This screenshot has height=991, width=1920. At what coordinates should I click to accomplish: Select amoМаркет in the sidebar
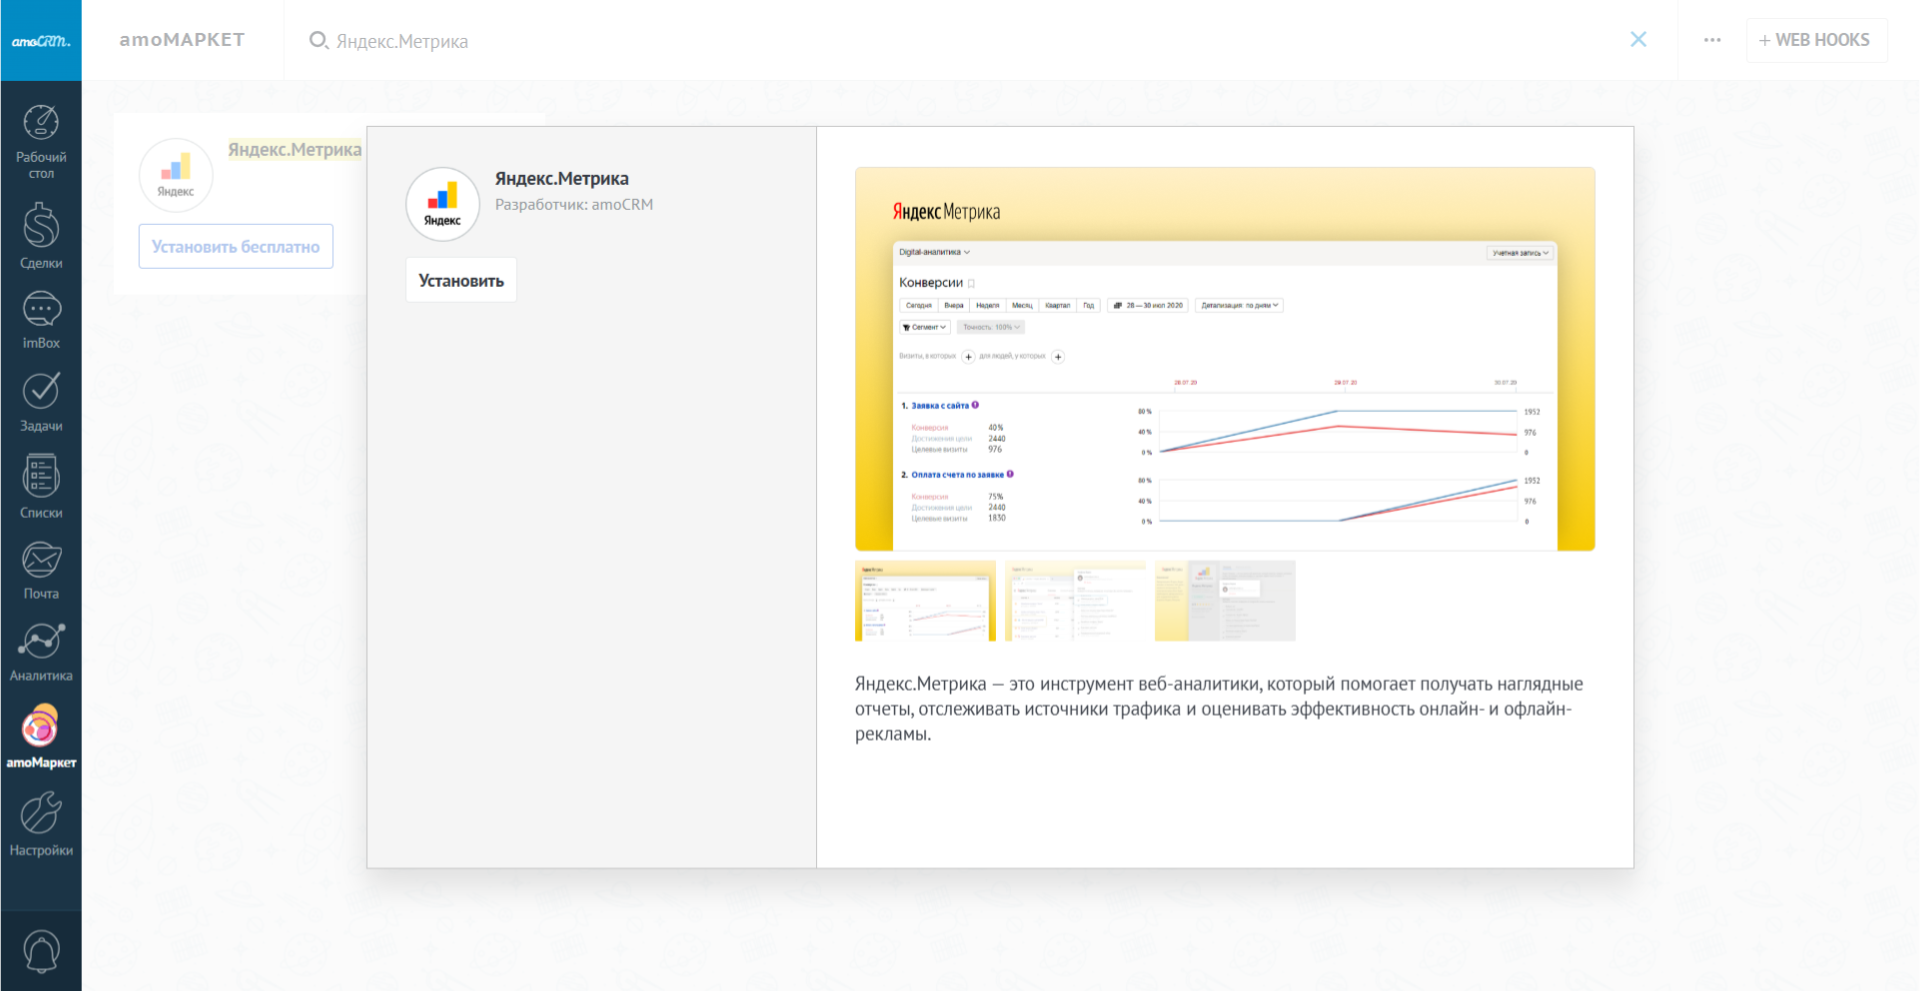tap(41, 737)
